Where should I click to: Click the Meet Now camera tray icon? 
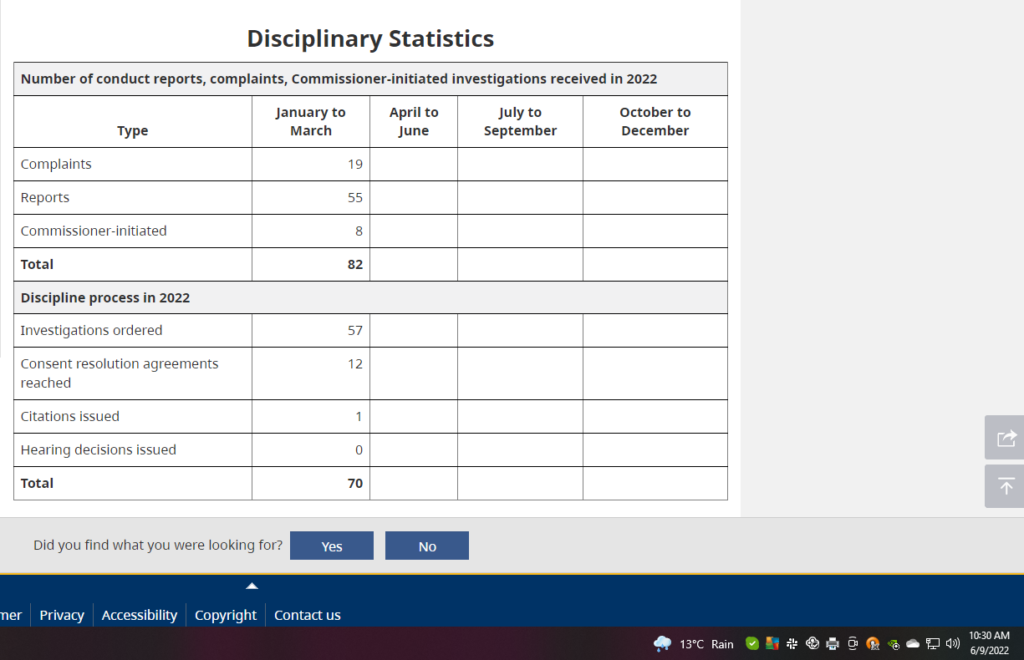852,644
